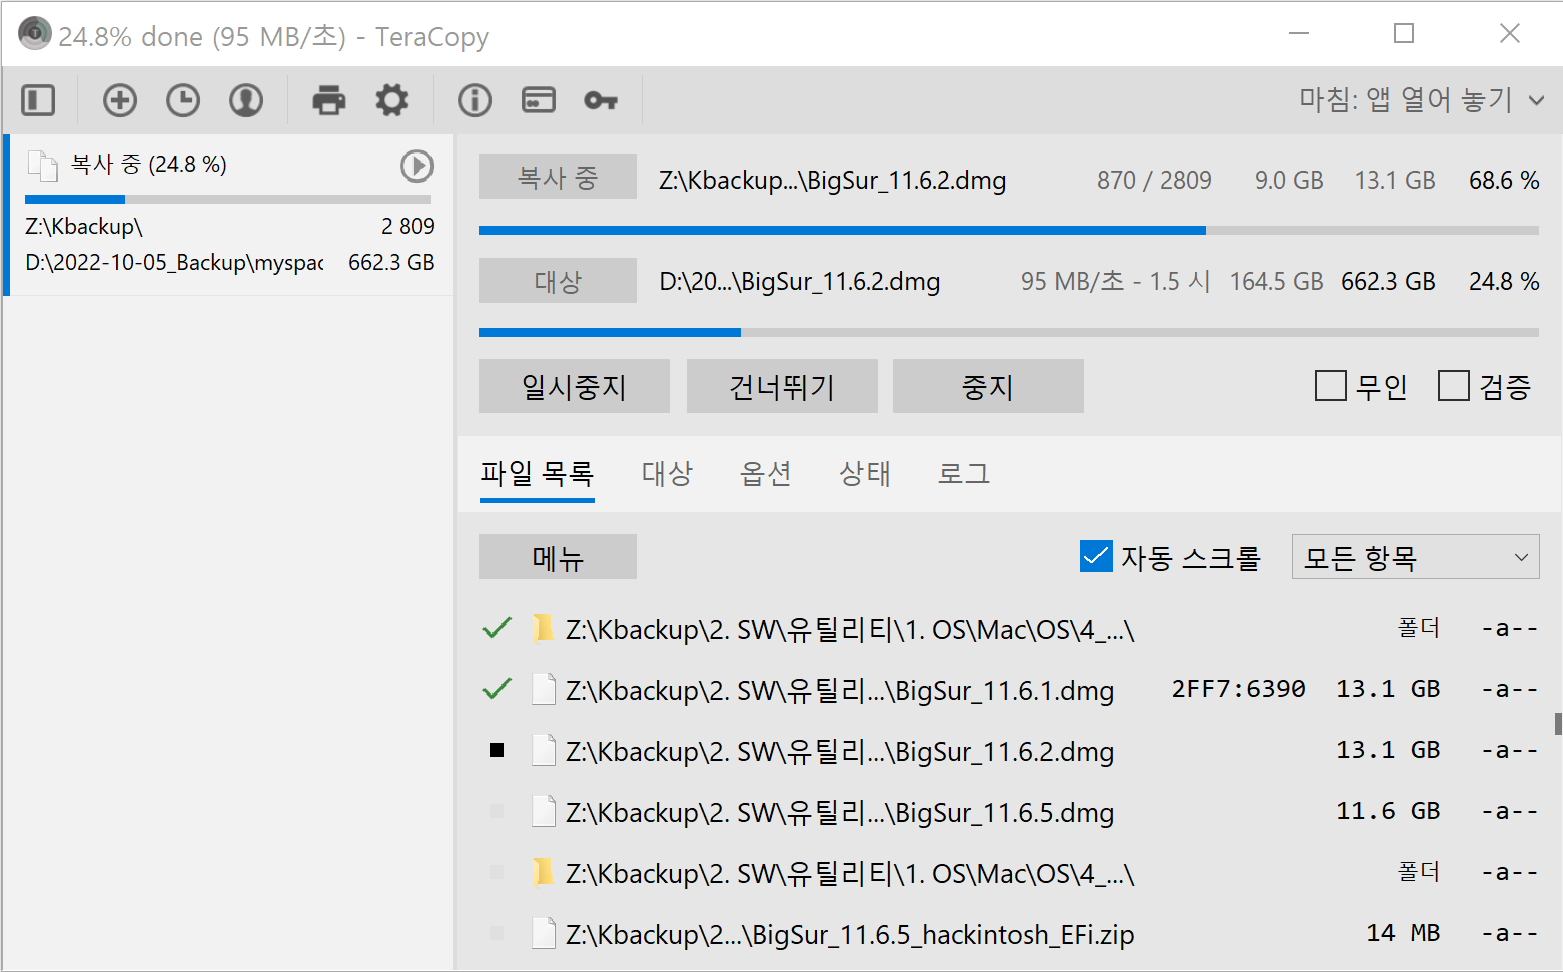Image resolution: width=1563 pixels, height=972 pixels.
Task: Switch to the 옵션 tab
Action: point(766,473)
